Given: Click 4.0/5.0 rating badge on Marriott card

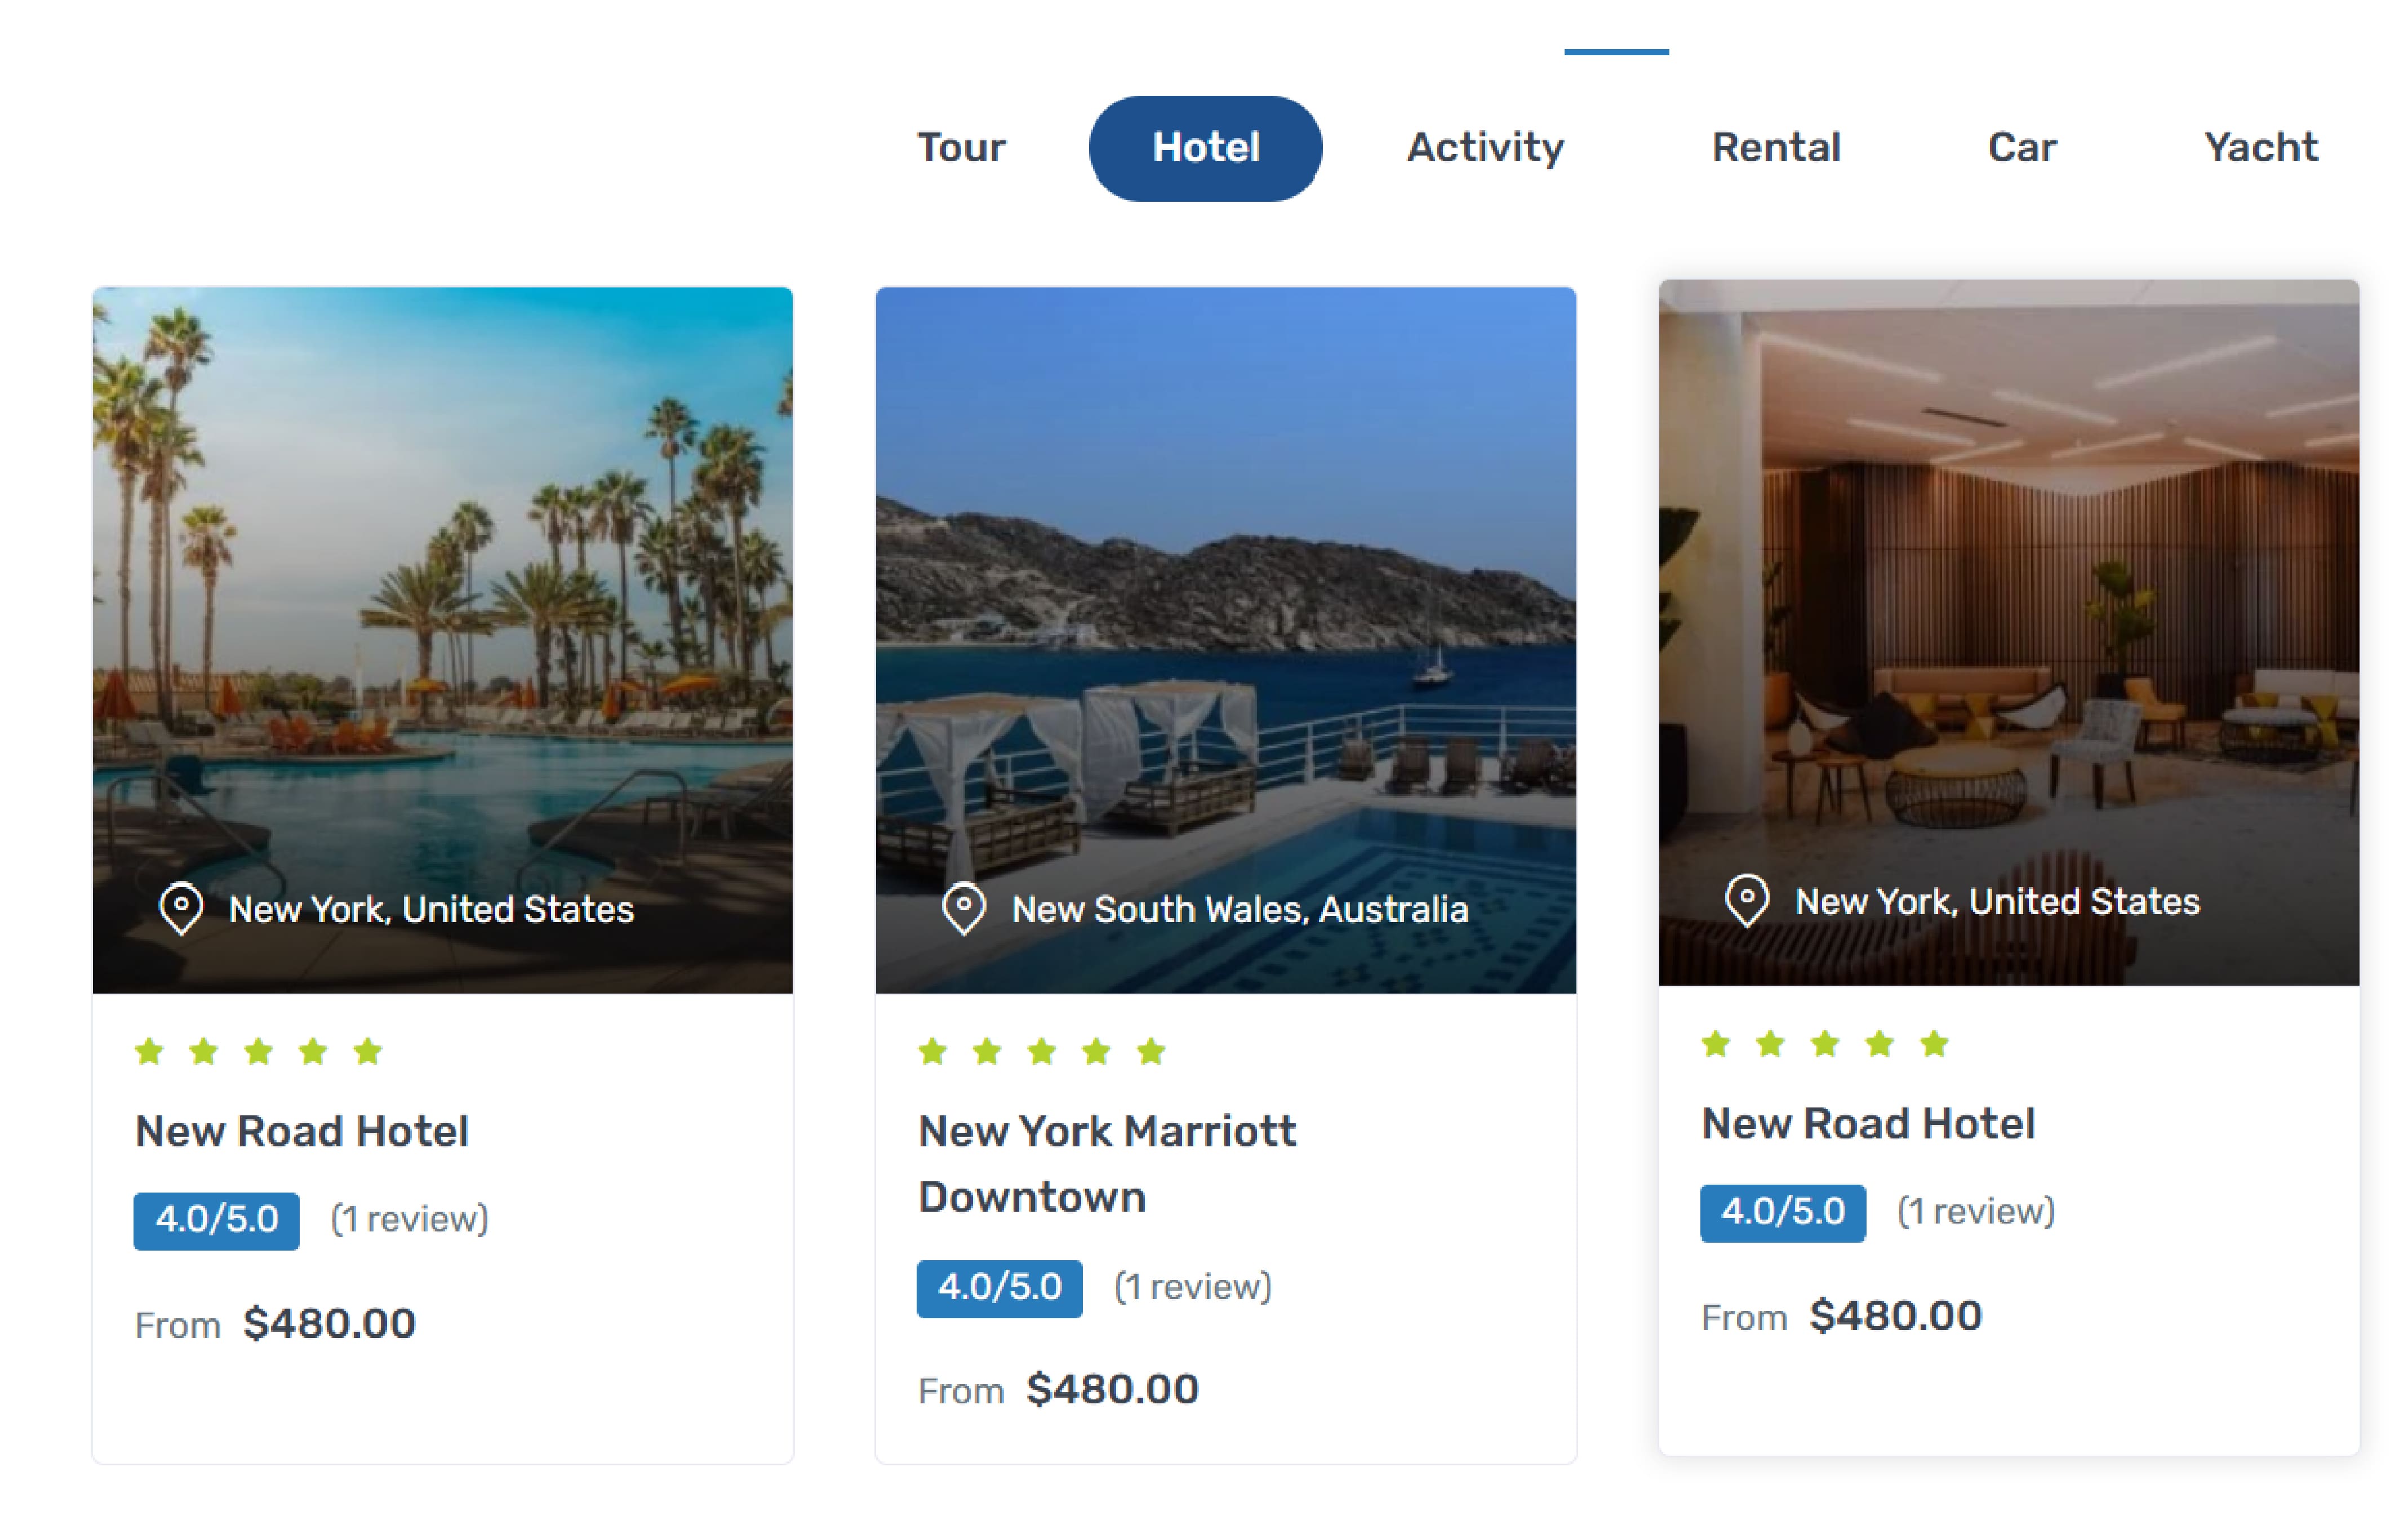Looking at the screenshot, I should tap(999, 1287).
